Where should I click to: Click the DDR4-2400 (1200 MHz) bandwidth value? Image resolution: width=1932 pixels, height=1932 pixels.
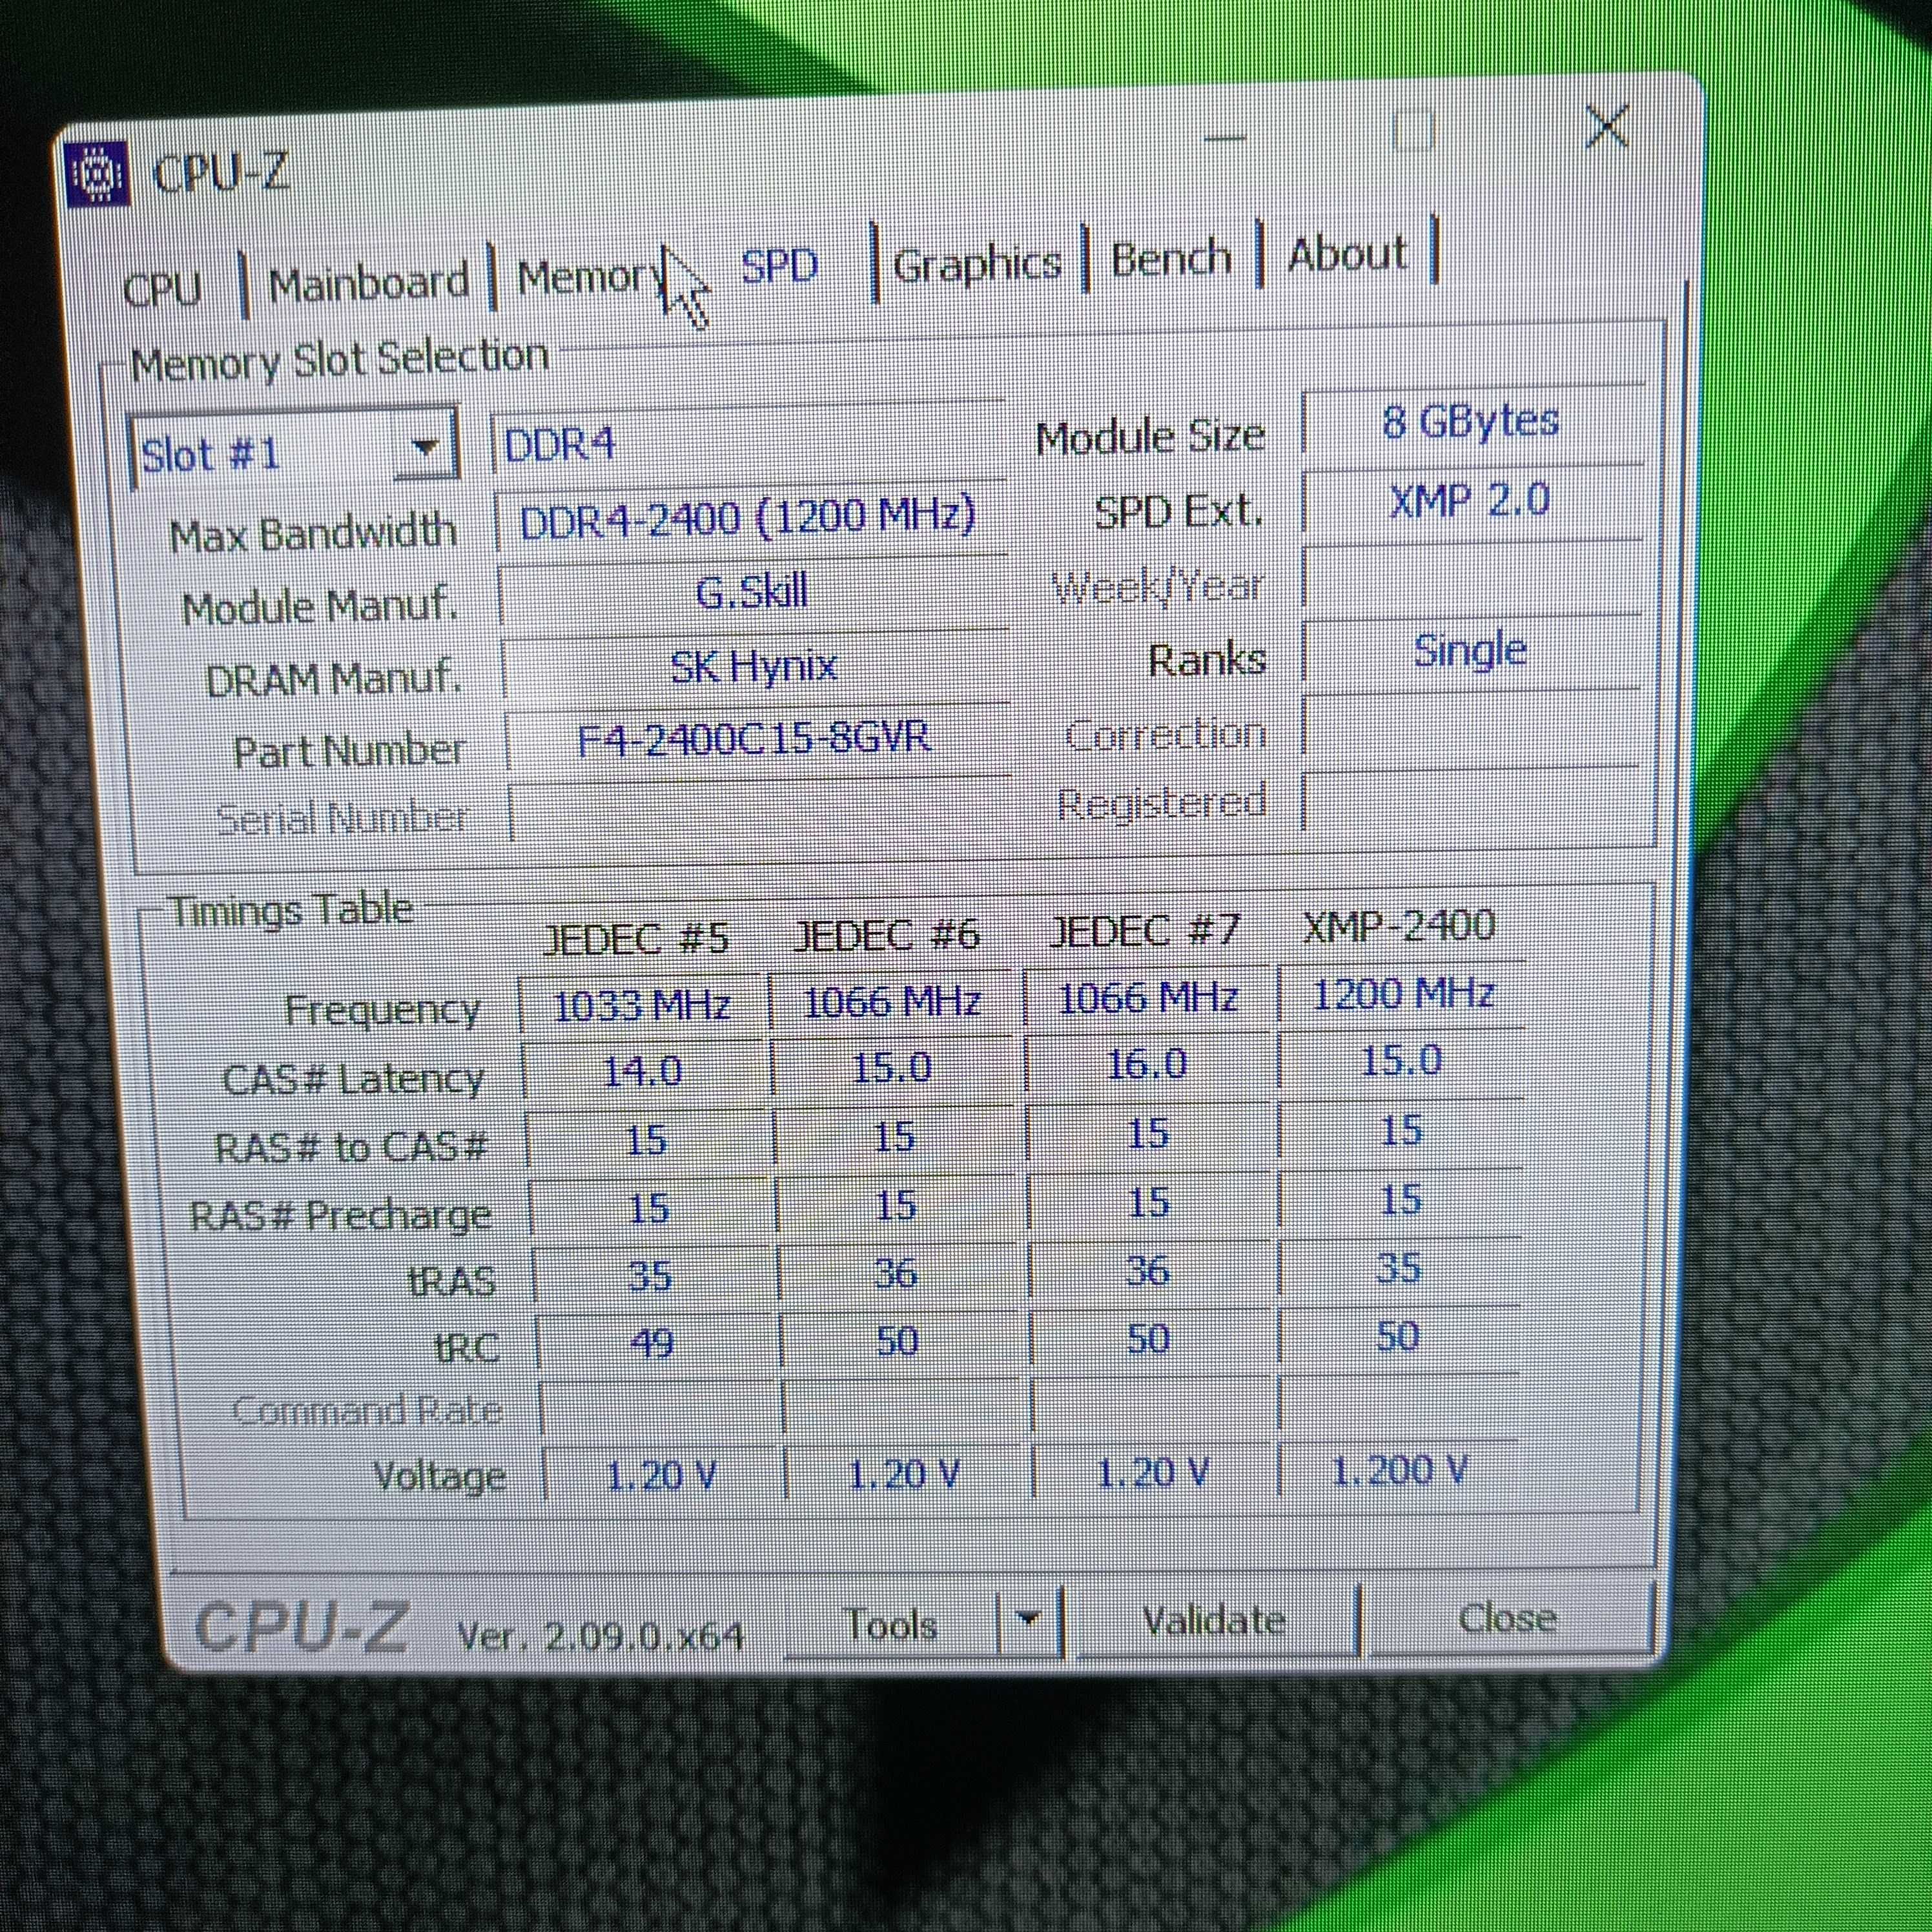pos(748,517)
